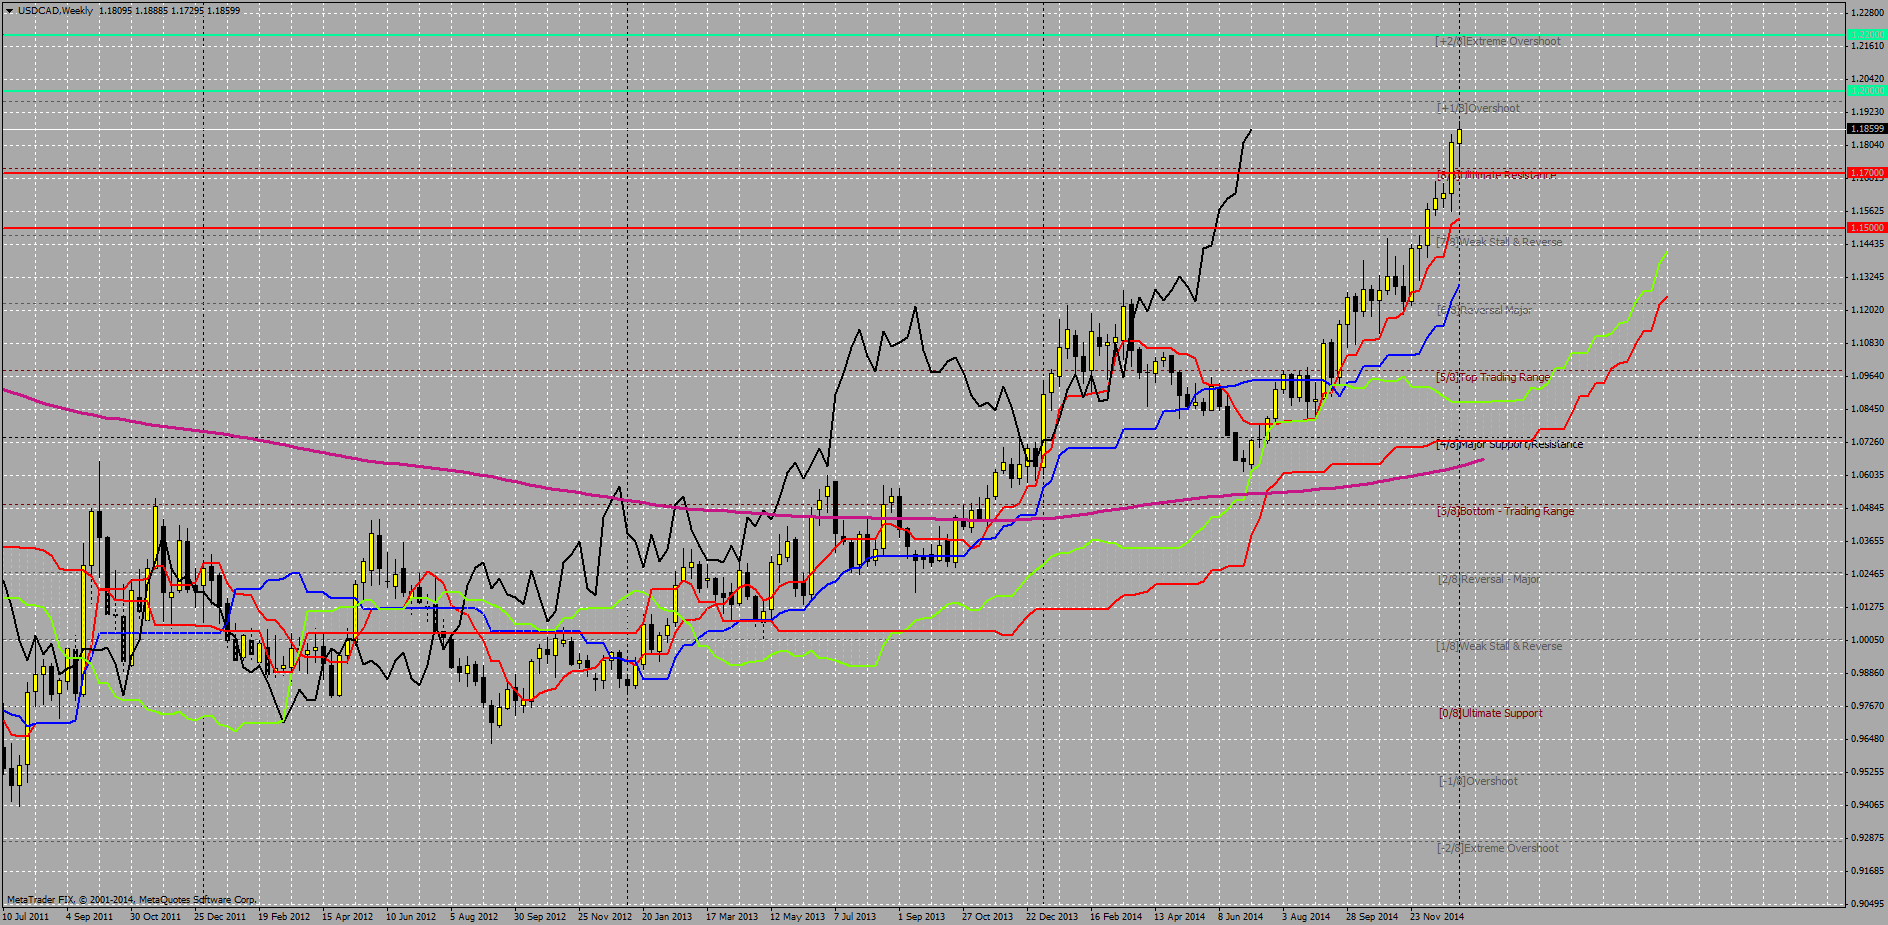Pick the 19 Feb 2012 date label
1888x925 pixels.
click(x=283, y=916)
